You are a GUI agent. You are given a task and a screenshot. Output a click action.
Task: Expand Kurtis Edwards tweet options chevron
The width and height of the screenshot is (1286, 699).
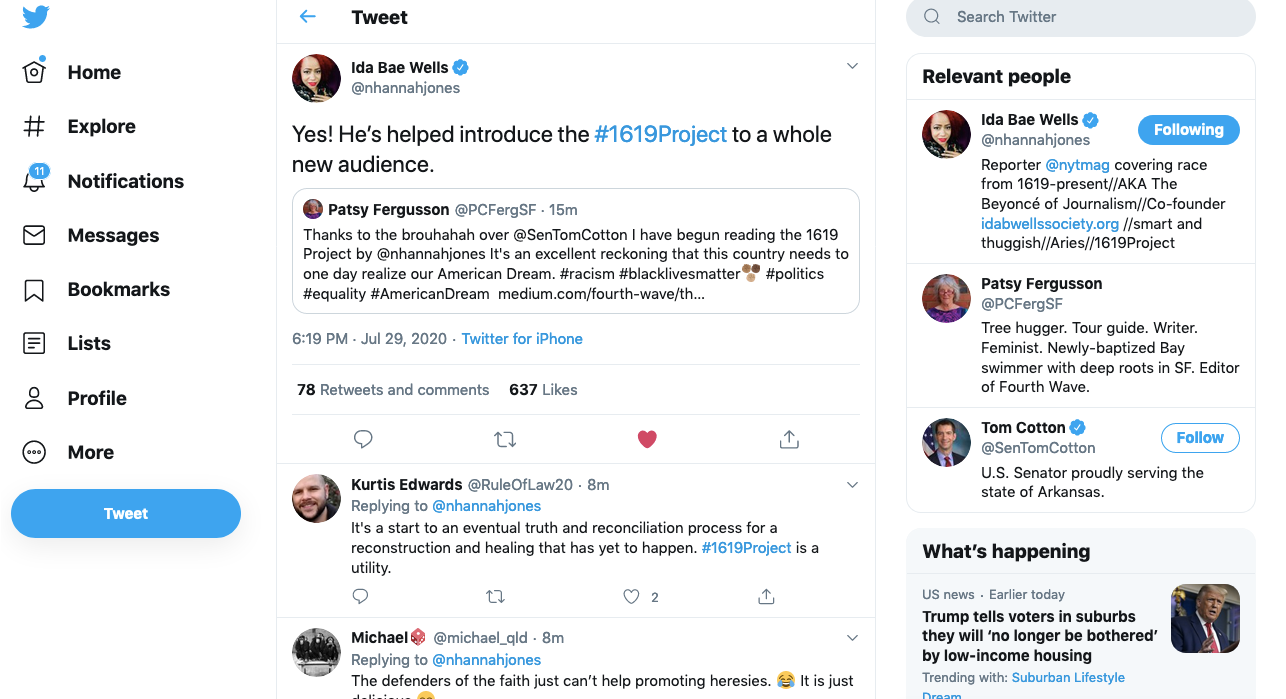point(852,485)
